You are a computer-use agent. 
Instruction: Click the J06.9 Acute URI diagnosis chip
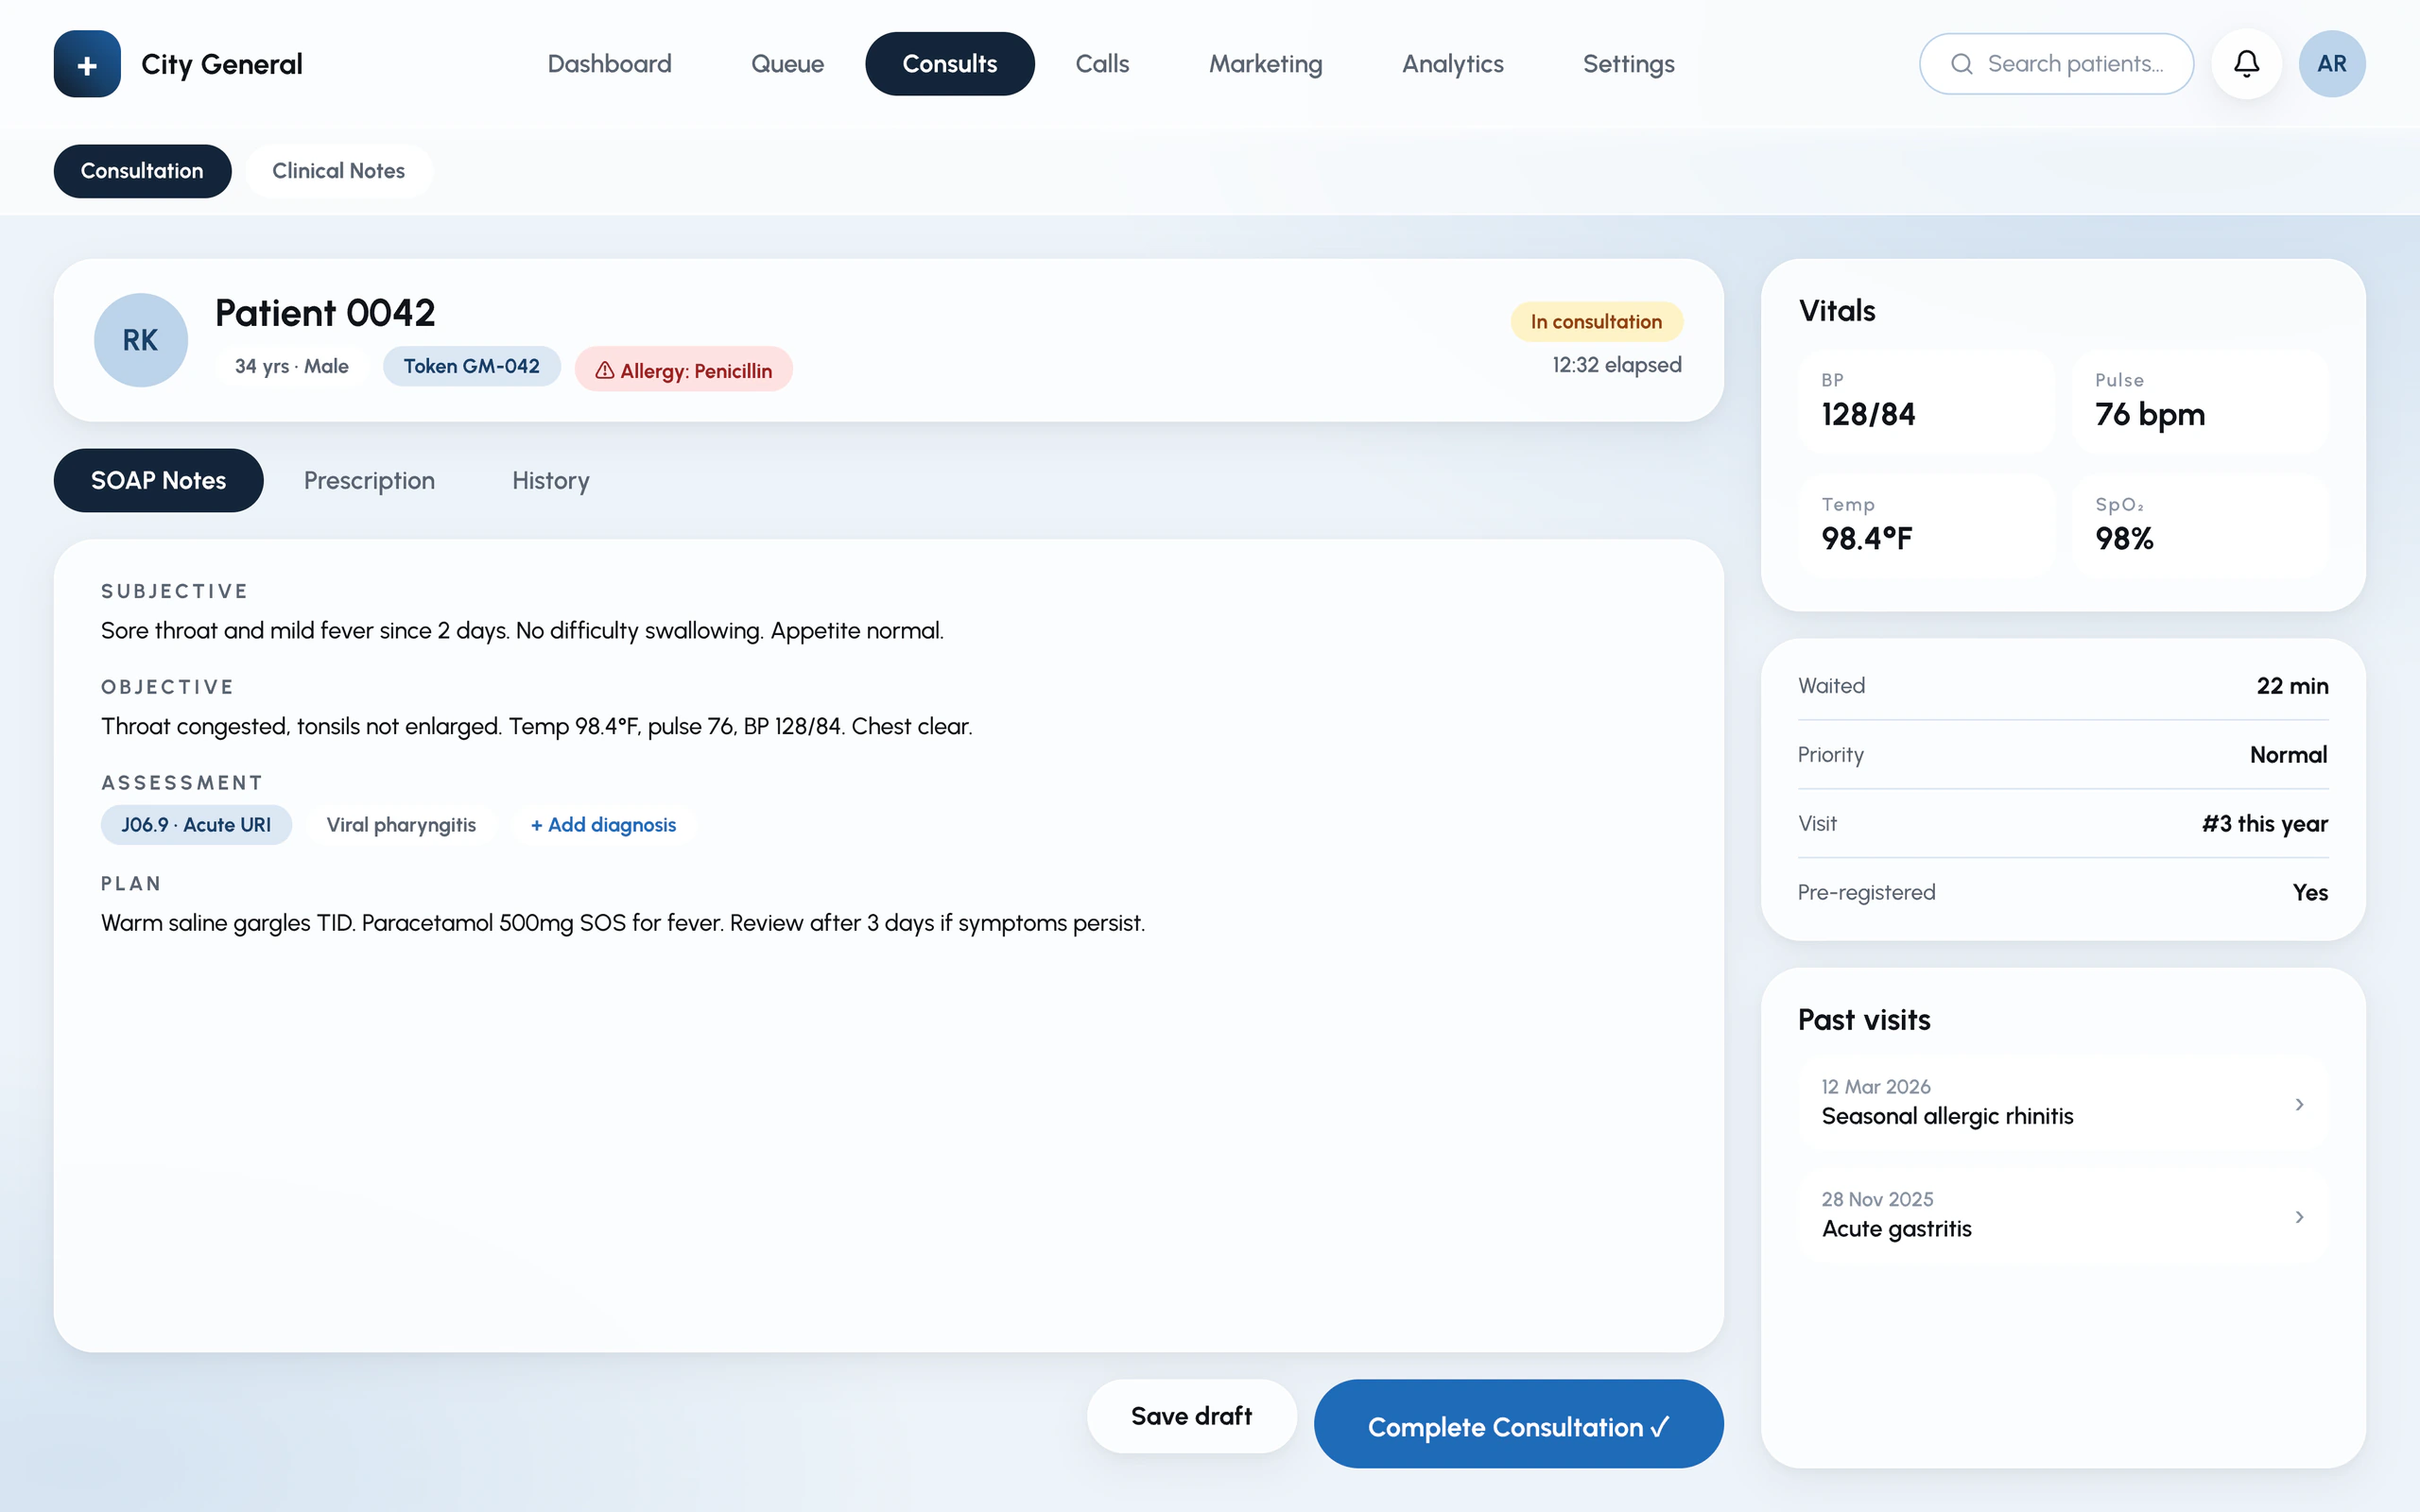[196, 825]
